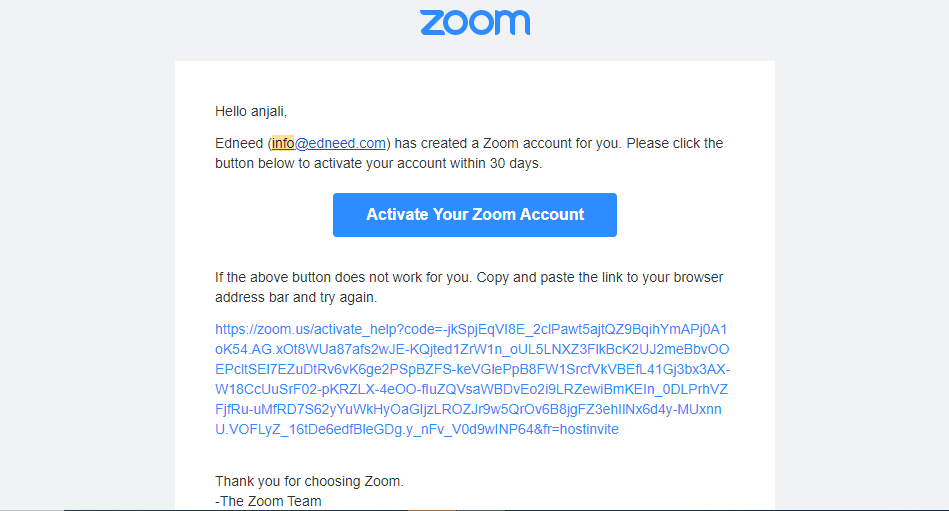Open the URL line beginning https://zoom.us/activate_help
The image size is (949, 511).
point(471,329)
